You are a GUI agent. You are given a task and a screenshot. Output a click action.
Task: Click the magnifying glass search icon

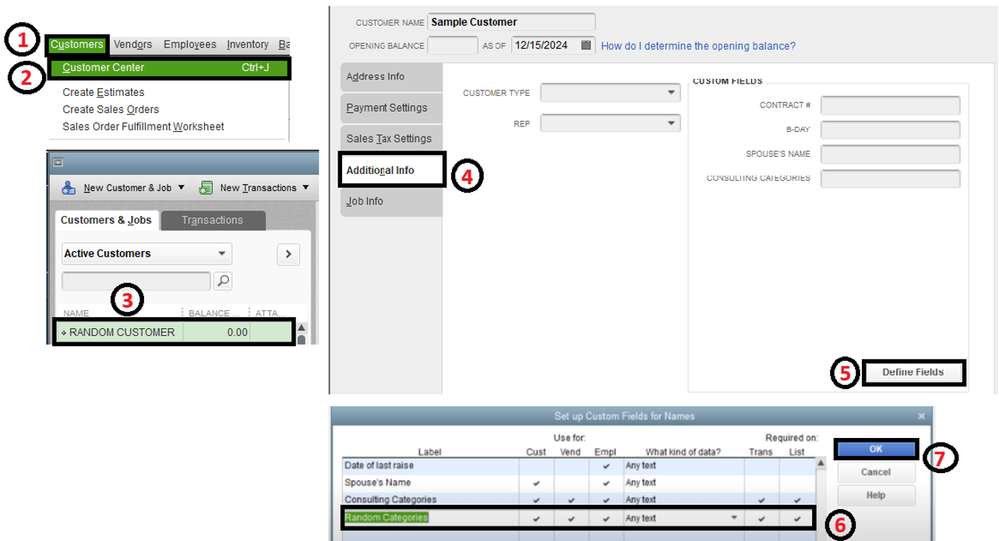click(223, 280)
